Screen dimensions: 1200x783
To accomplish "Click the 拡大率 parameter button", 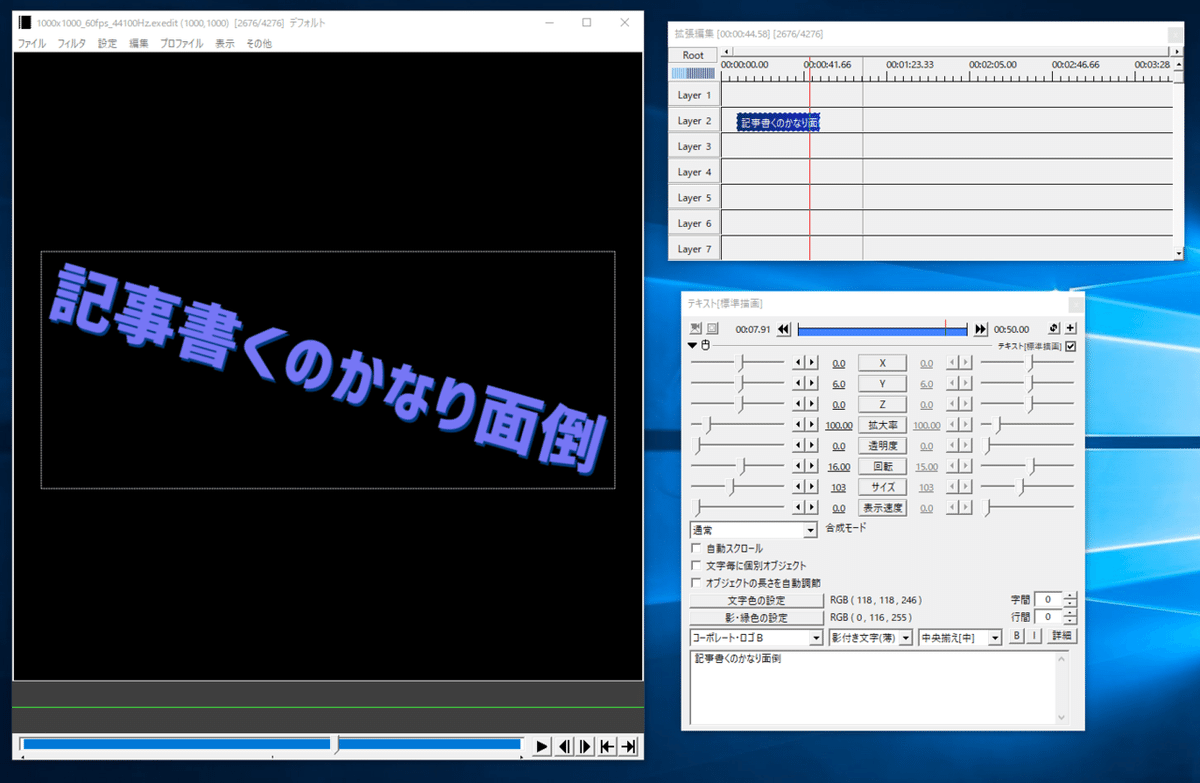I will point(883,425).
